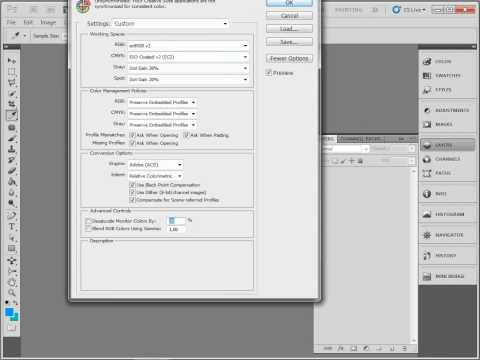480x360 pixels.
Task: Select the Quick Selection tool
Action: coord(12,94)
